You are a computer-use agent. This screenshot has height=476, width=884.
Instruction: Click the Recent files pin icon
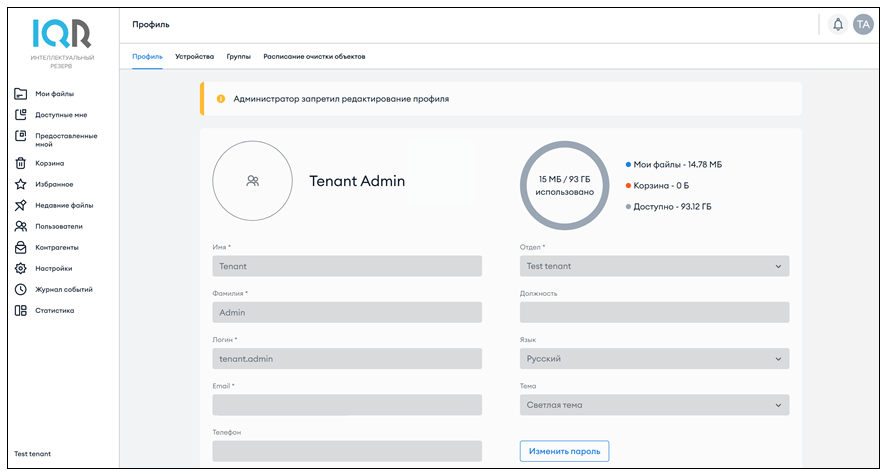tap(21, 205)
